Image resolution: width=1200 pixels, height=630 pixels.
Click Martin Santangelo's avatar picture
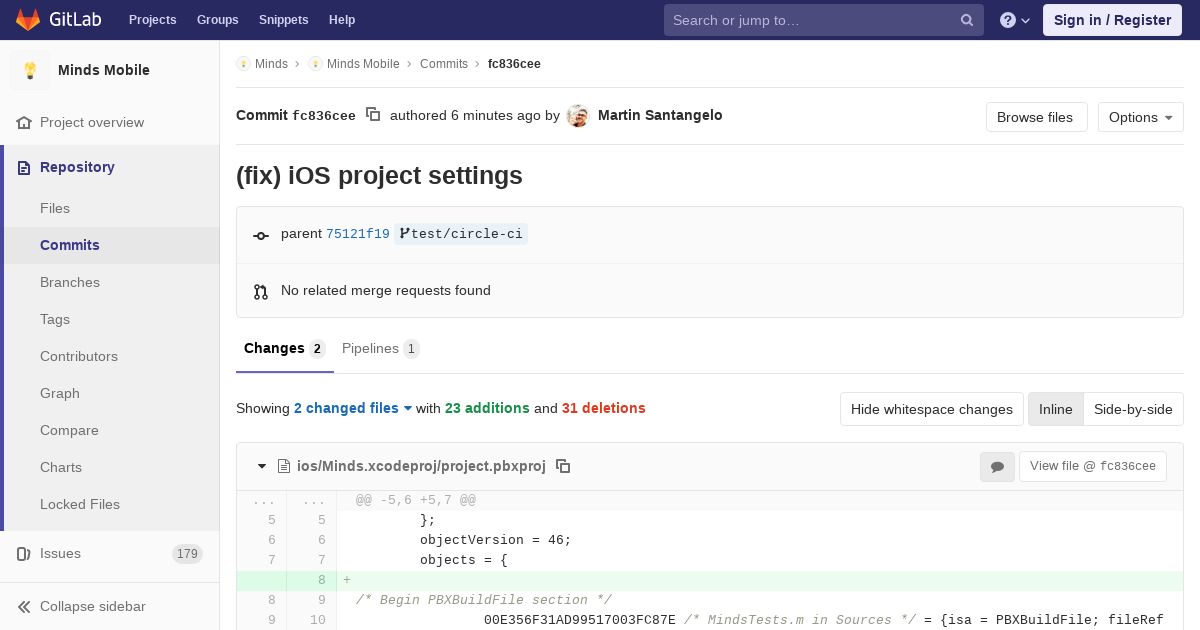click(x=578, y=116)
